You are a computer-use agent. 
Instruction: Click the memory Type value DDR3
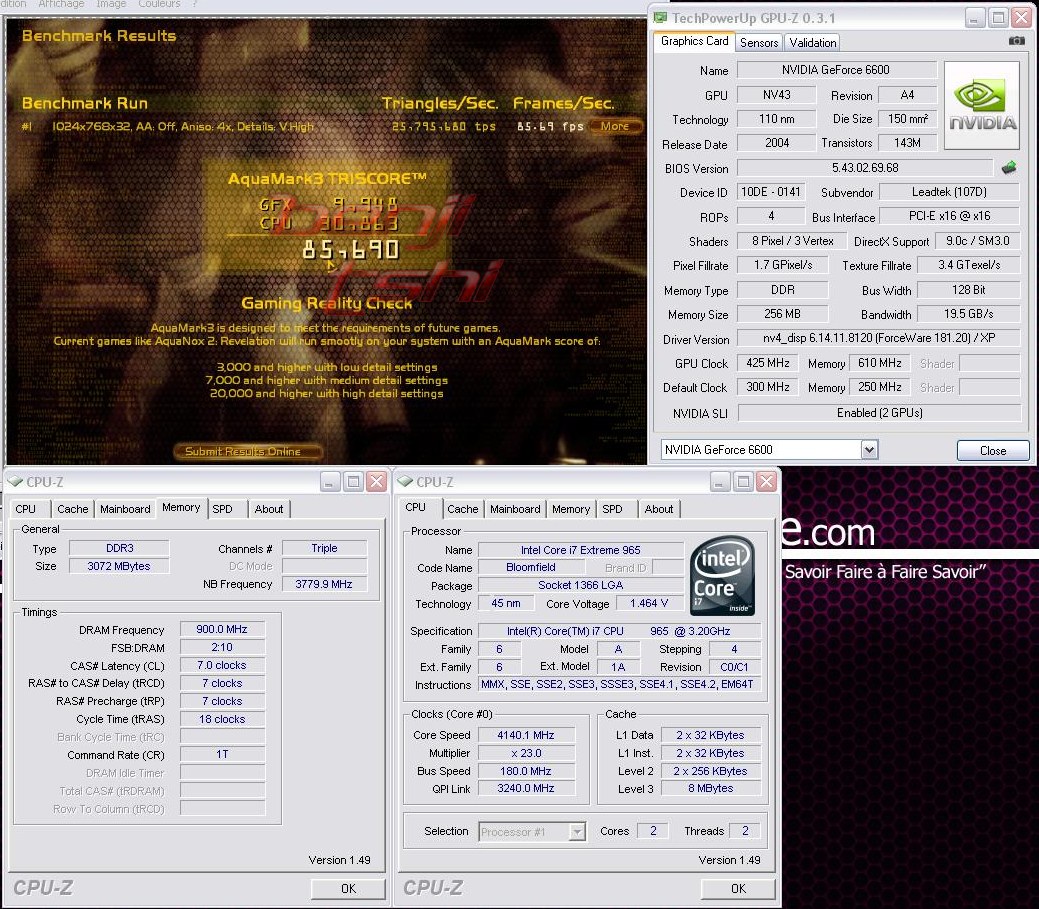click(119, 548)
